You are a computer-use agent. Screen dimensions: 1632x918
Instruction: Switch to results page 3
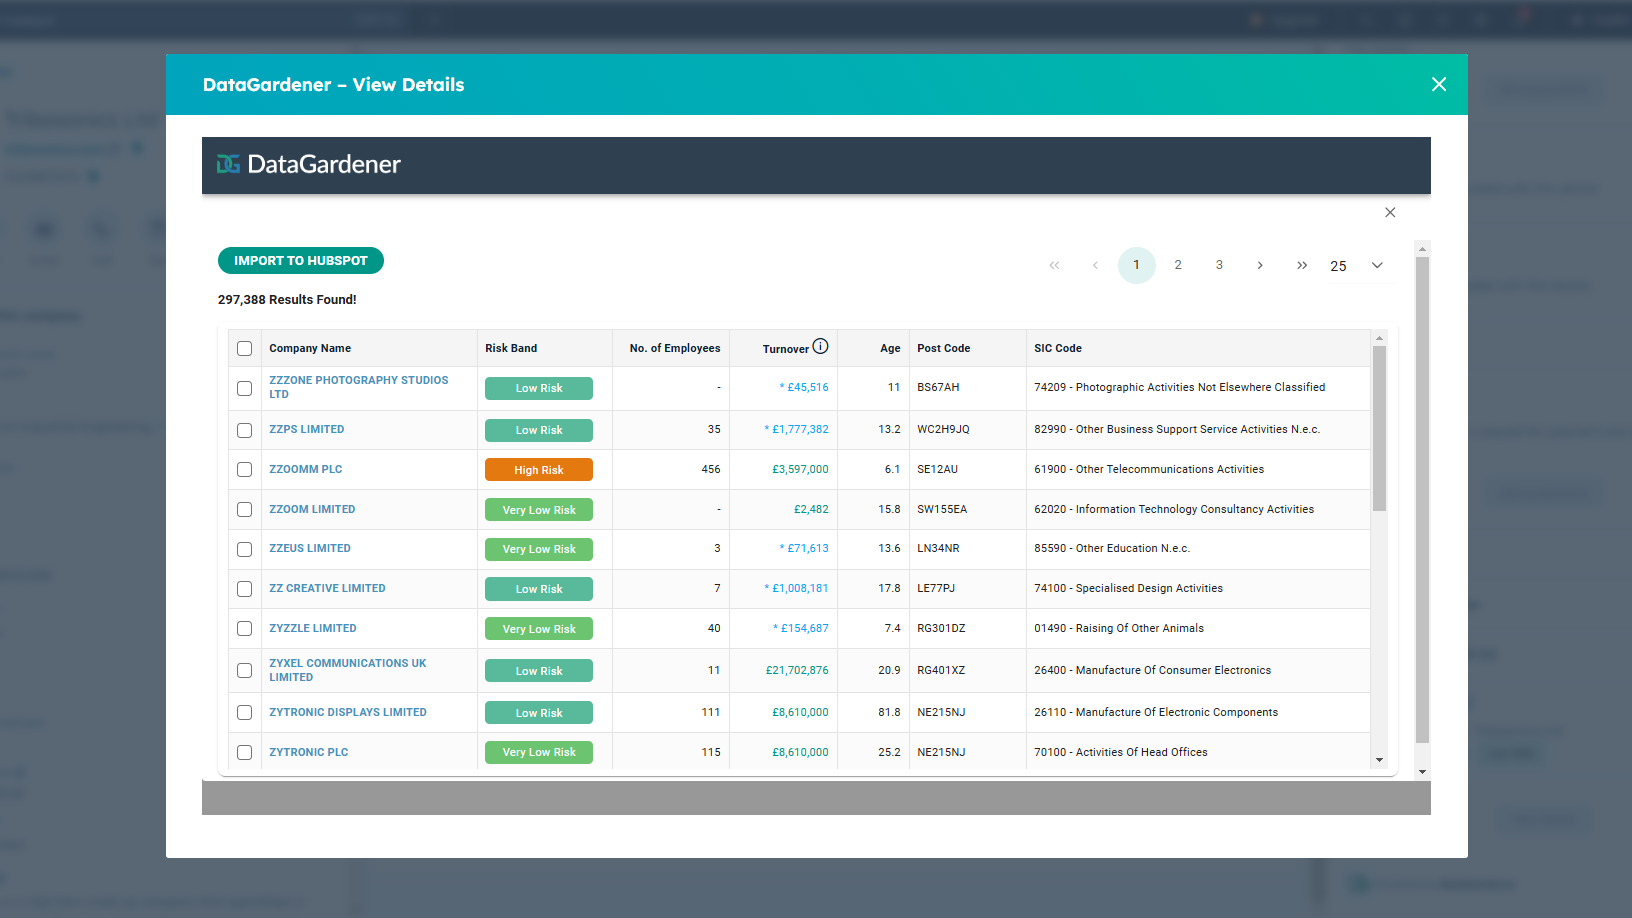(x=1219, y=265)
